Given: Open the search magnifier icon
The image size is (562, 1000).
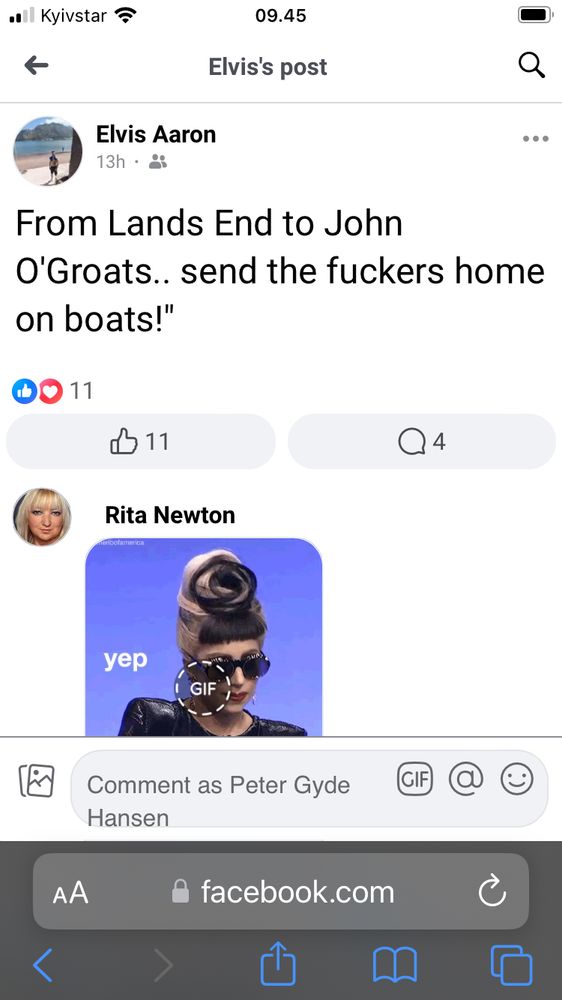Looking at the screenshot, I should tap(531, 65).
